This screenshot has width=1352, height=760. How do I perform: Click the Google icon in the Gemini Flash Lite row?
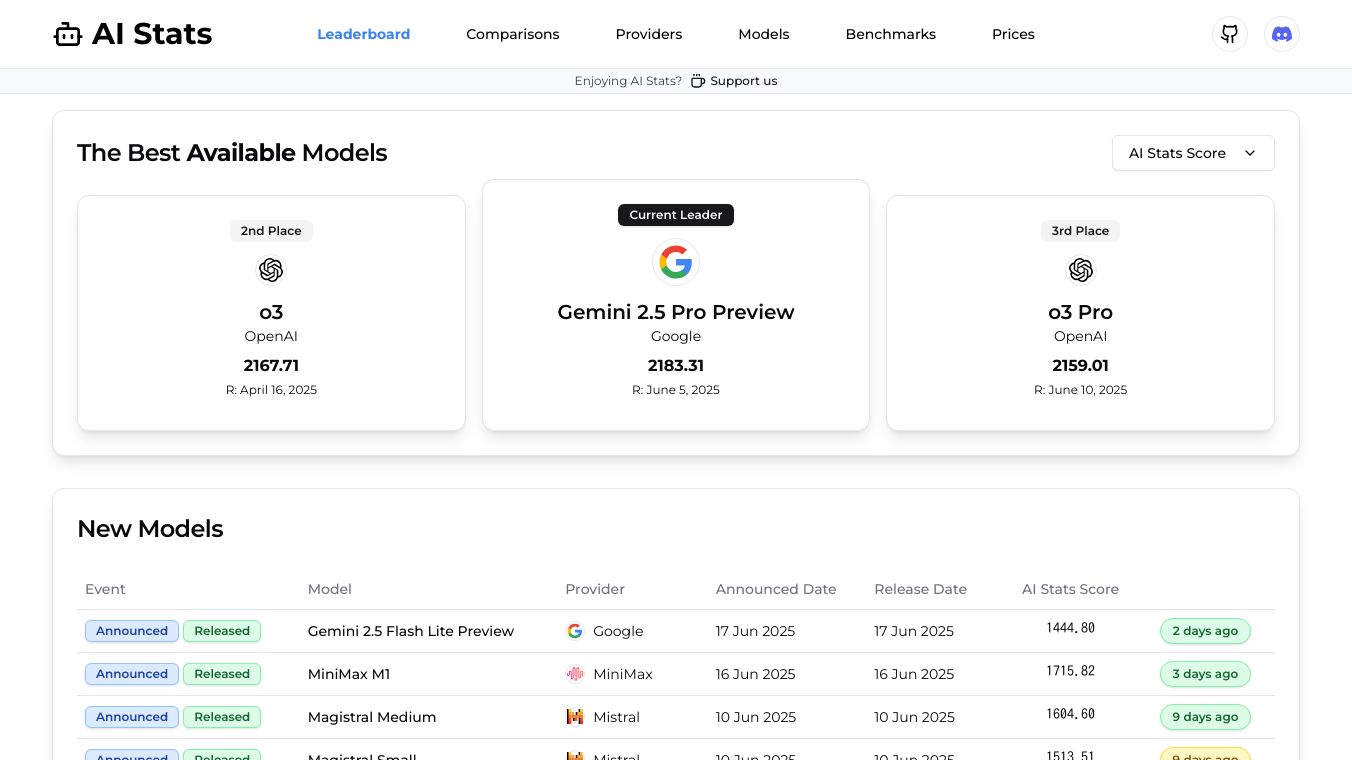575,631
